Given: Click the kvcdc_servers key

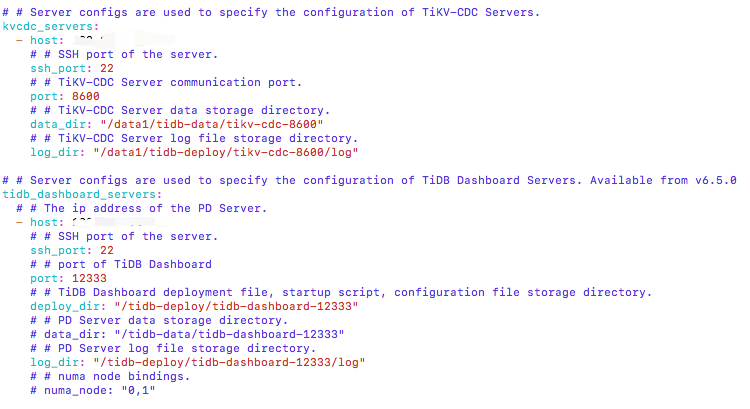Looking at the screenshot, I should pyautogui.click(x=51, y=26).
